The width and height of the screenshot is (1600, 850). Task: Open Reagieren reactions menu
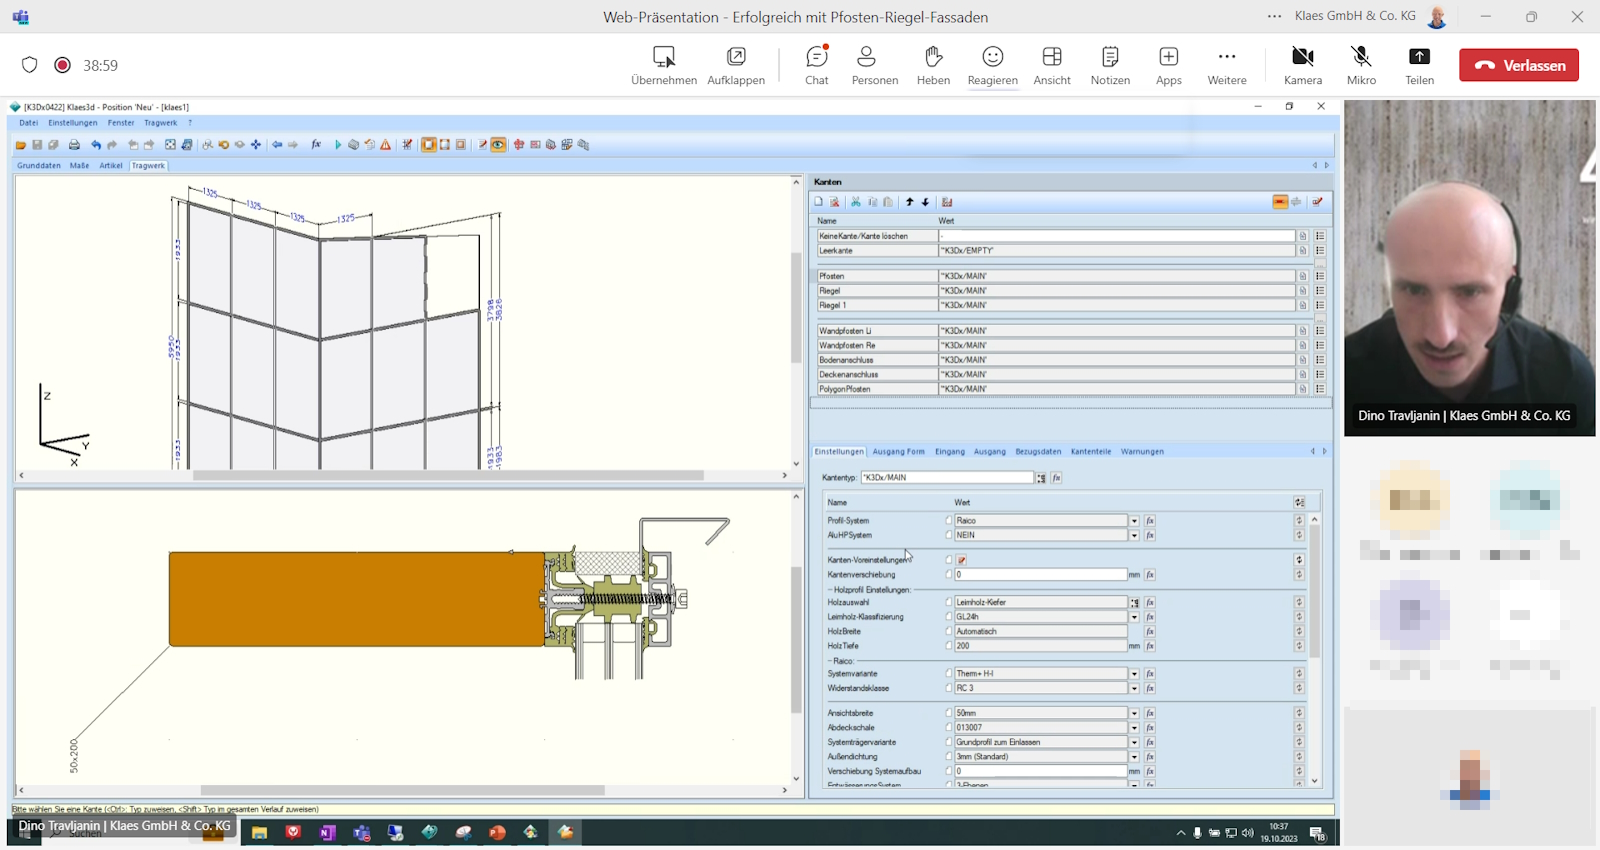992,66
